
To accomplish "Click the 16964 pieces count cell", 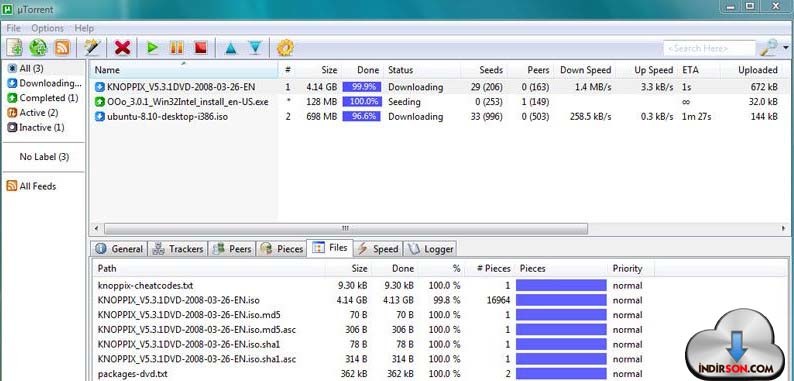I will [x=498, y=300].
